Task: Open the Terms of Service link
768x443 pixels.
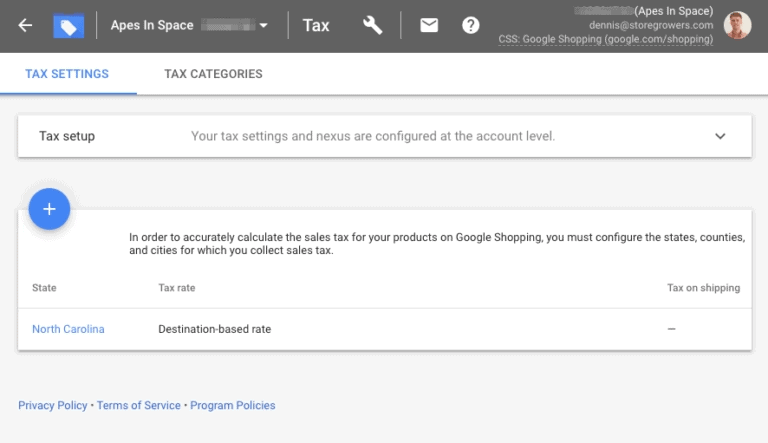Action: (139, 405)
